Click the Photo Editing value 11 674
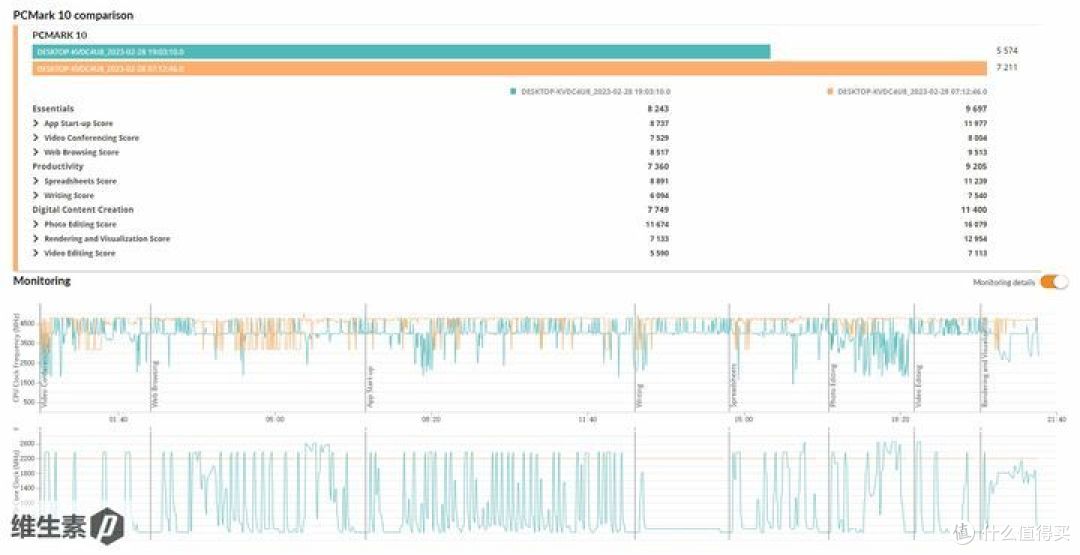The height and width of the screenshot is (555, 1080). 657,224
